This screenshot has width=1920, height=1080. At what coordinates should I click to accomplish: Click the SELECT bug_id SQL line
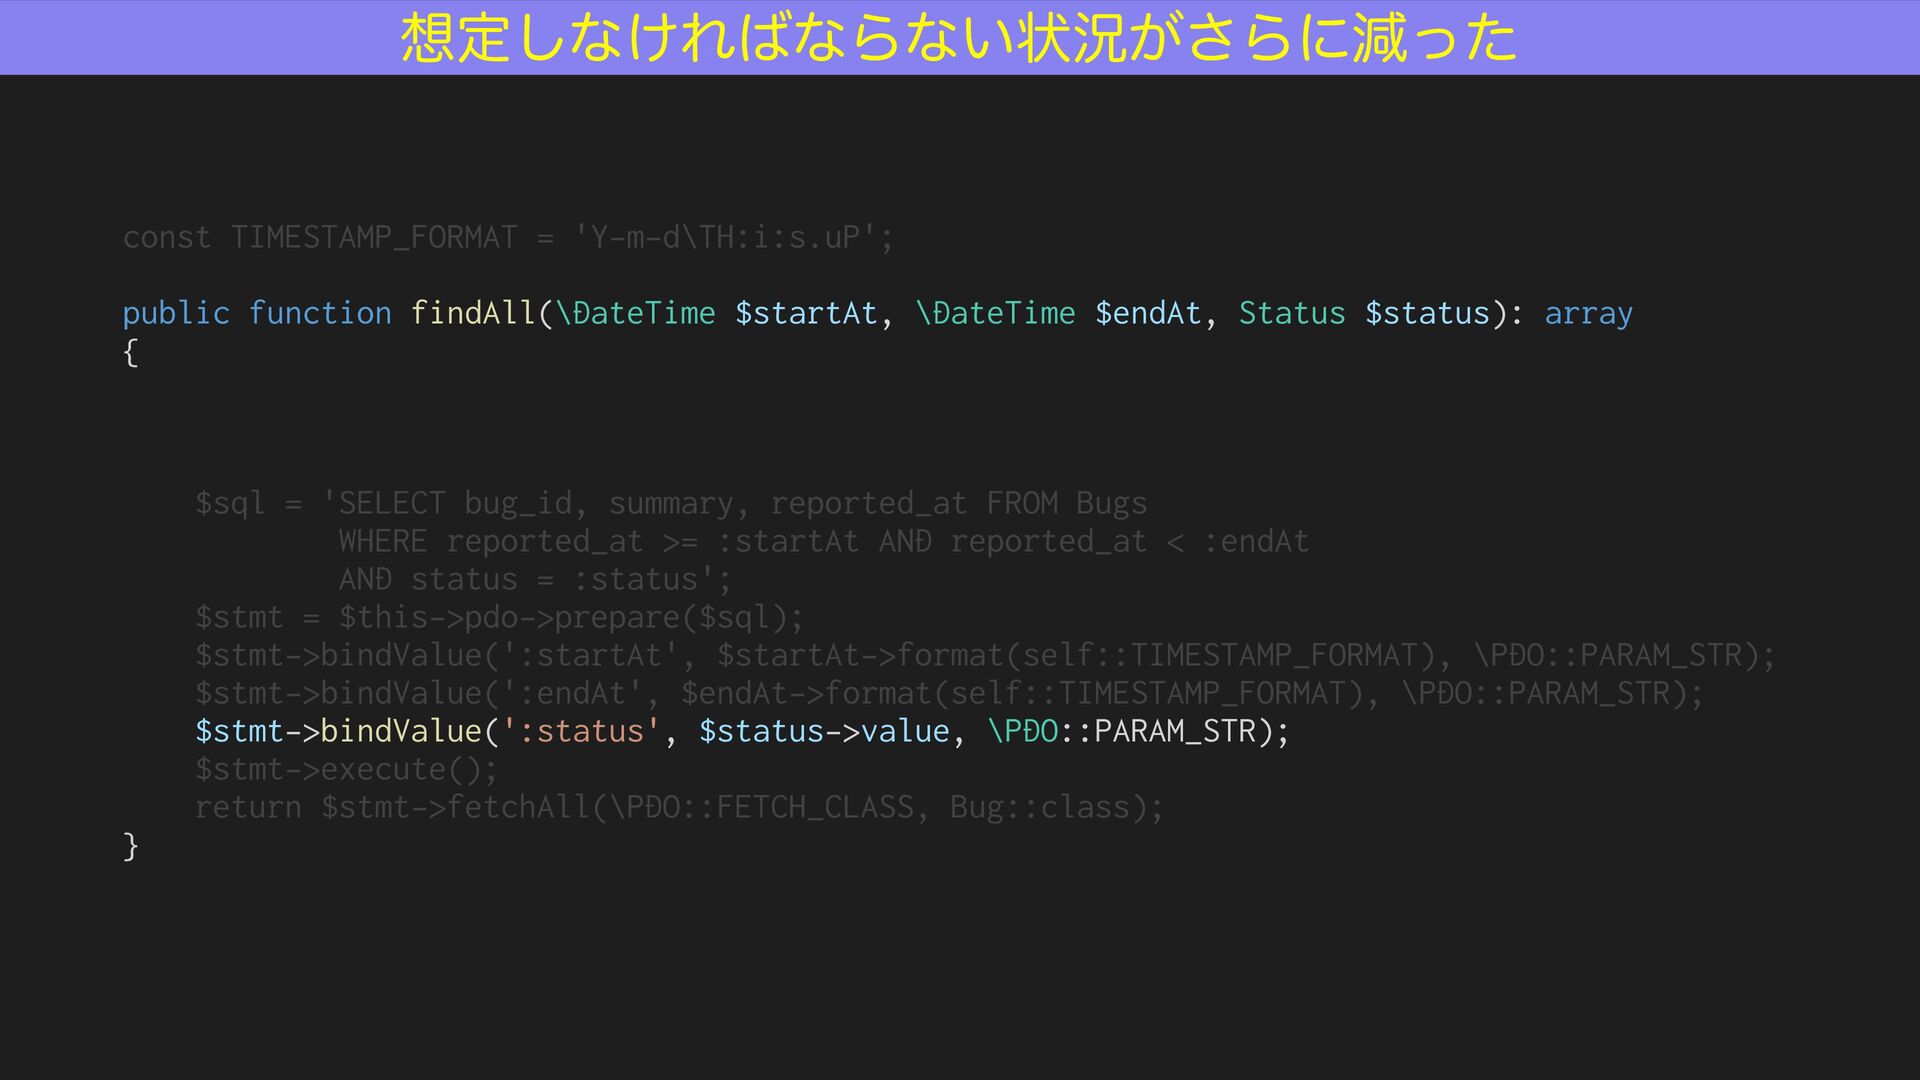670,503
